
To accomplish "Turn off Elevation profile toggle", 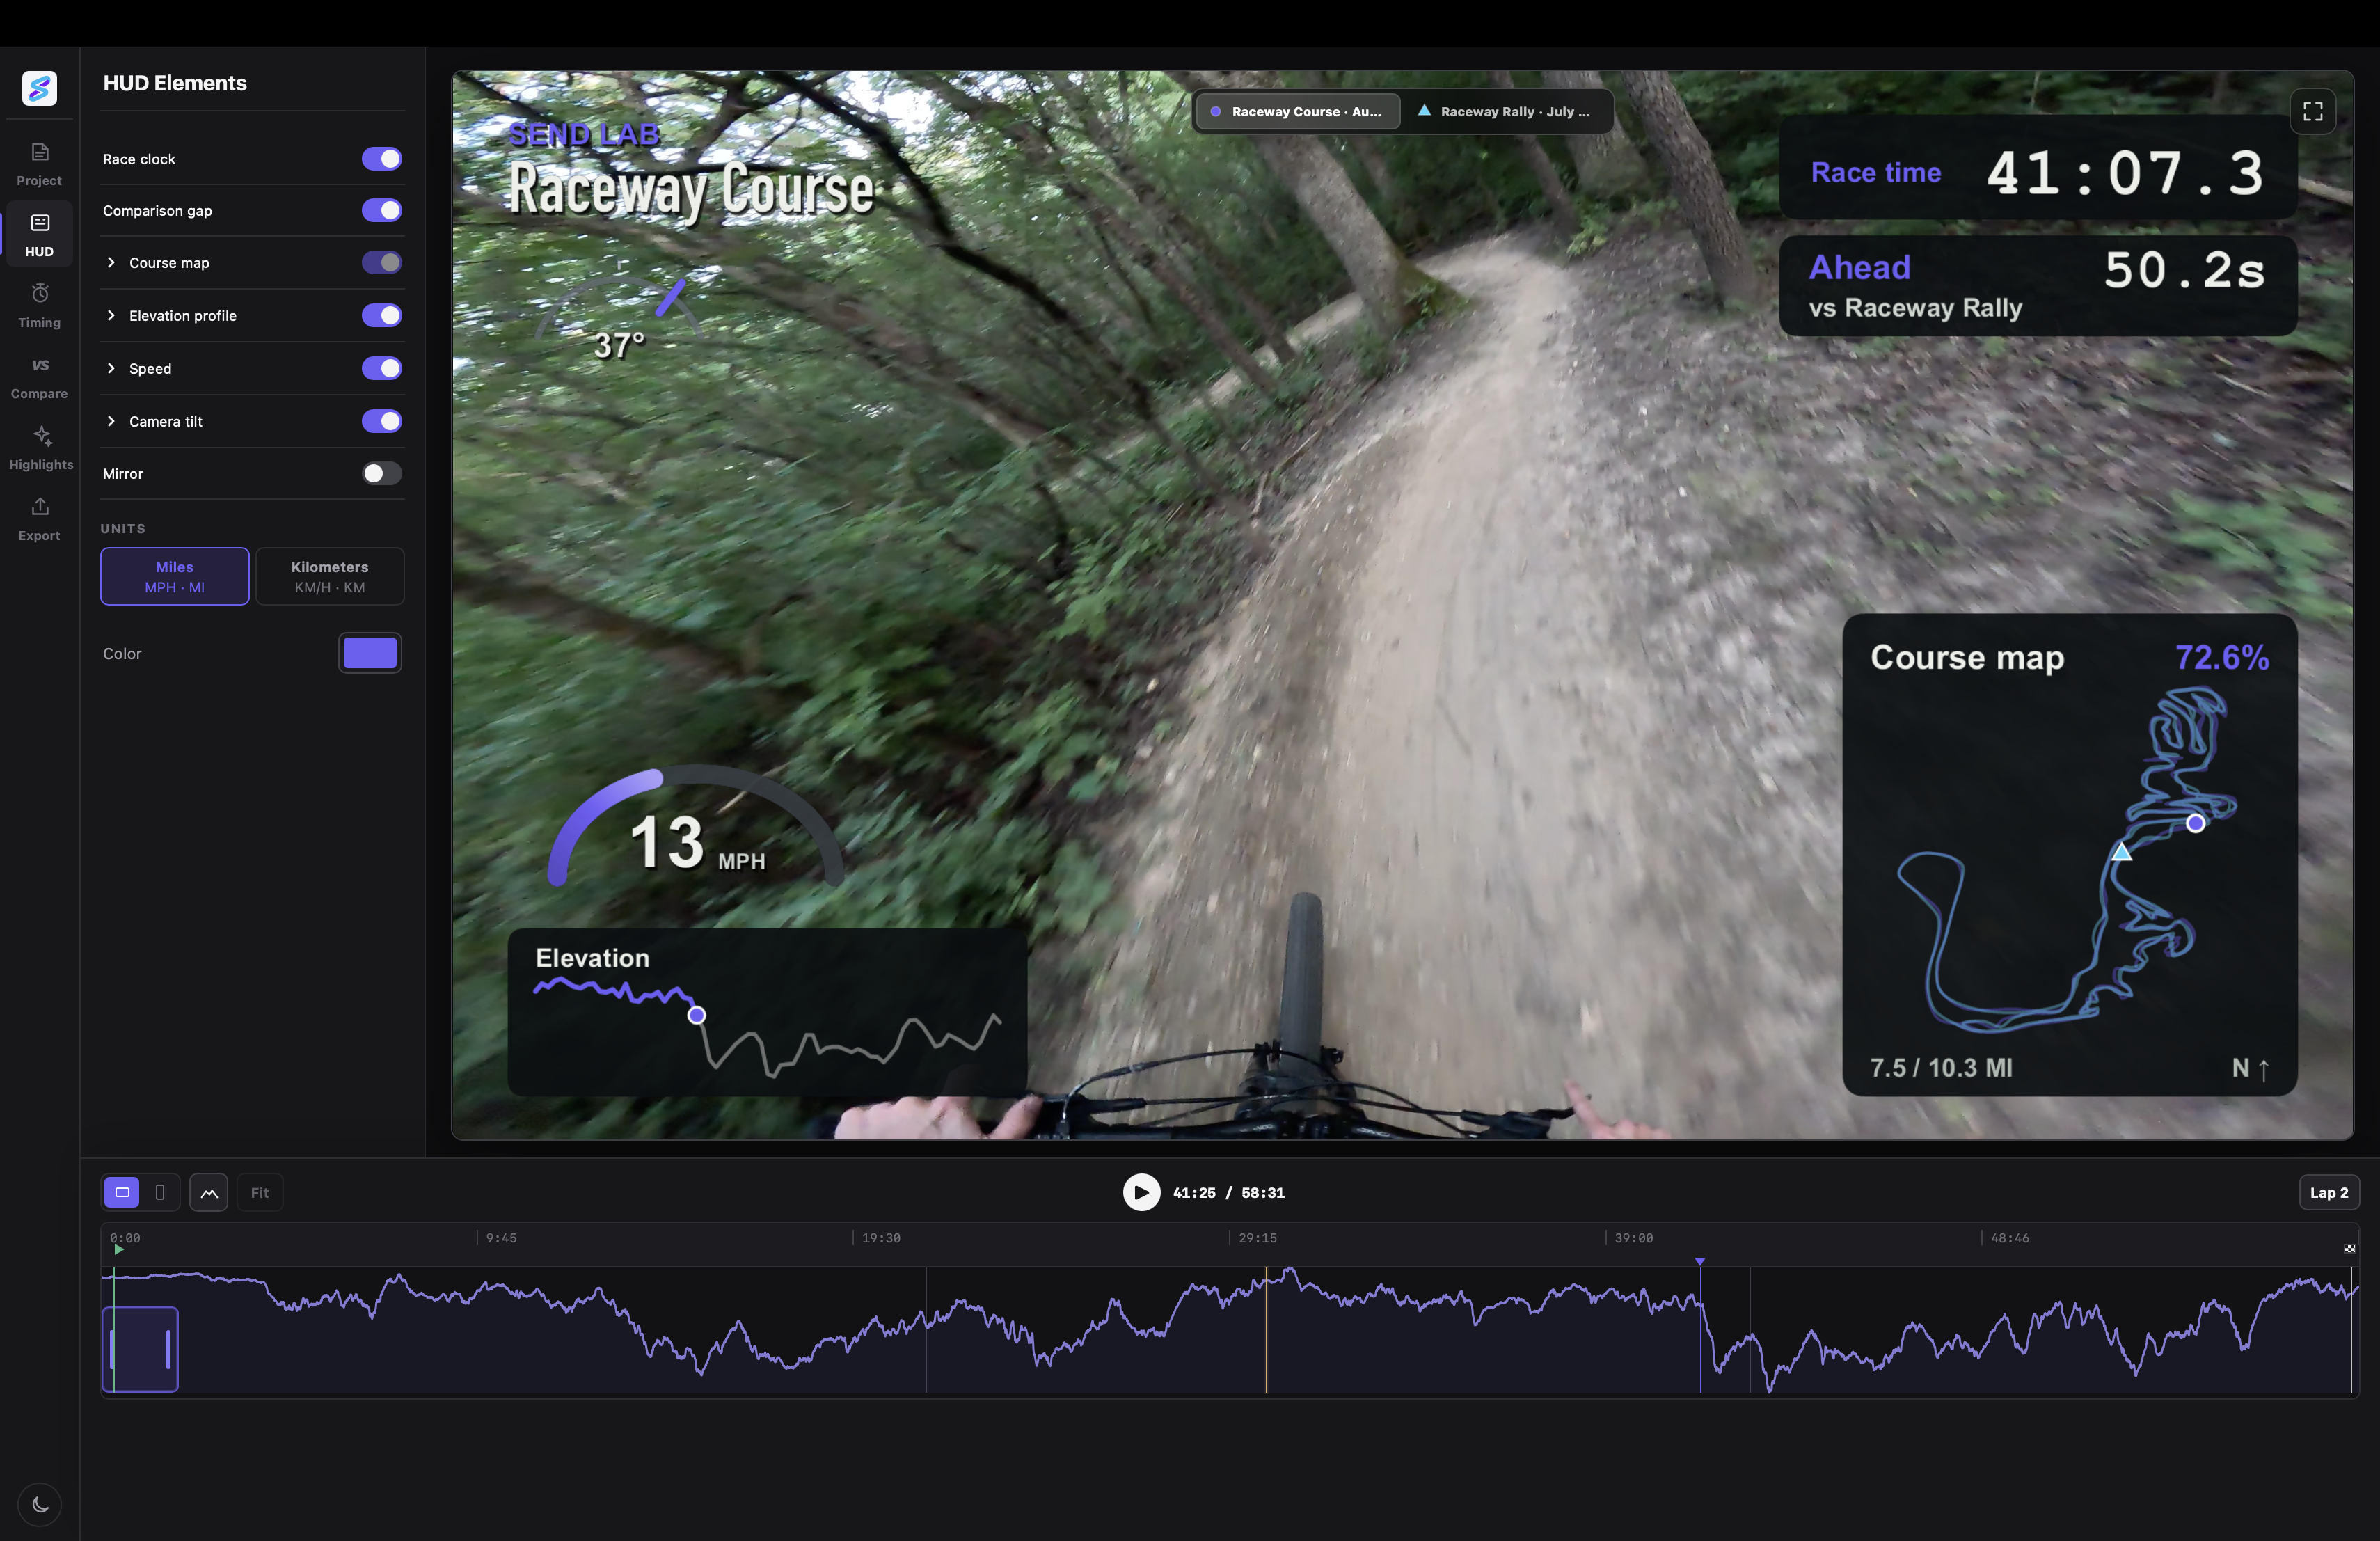I will click(381, 316).
